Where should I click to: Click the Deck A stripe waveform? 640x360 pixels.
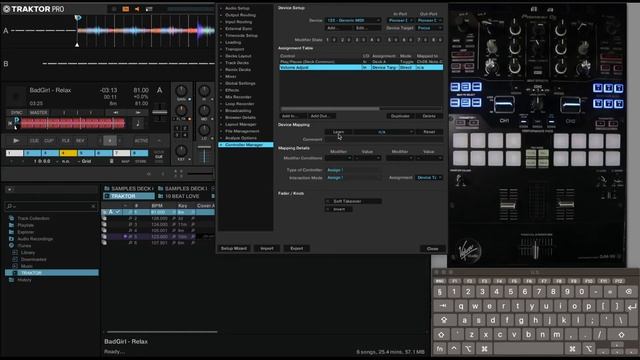coord(73,123)
